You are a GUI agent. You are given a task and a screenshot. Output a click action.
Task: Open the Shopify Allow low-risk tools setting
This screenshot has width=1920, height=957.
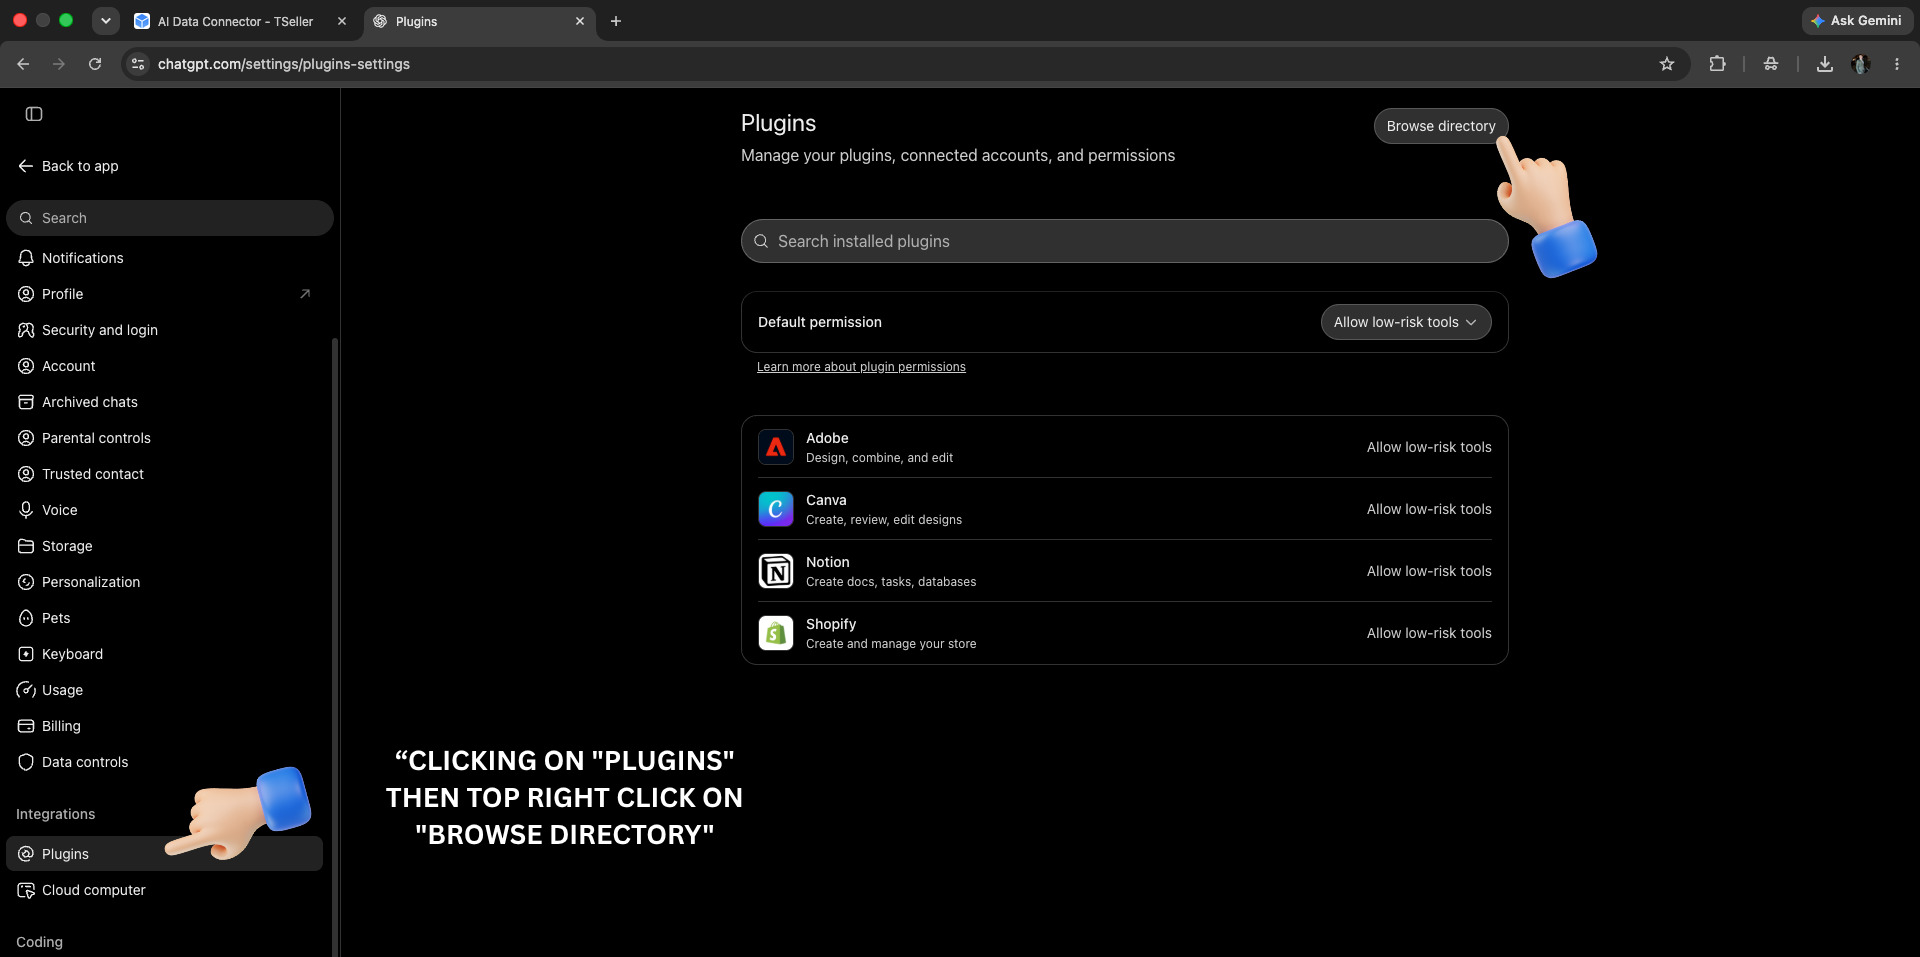pos(1429,633)
